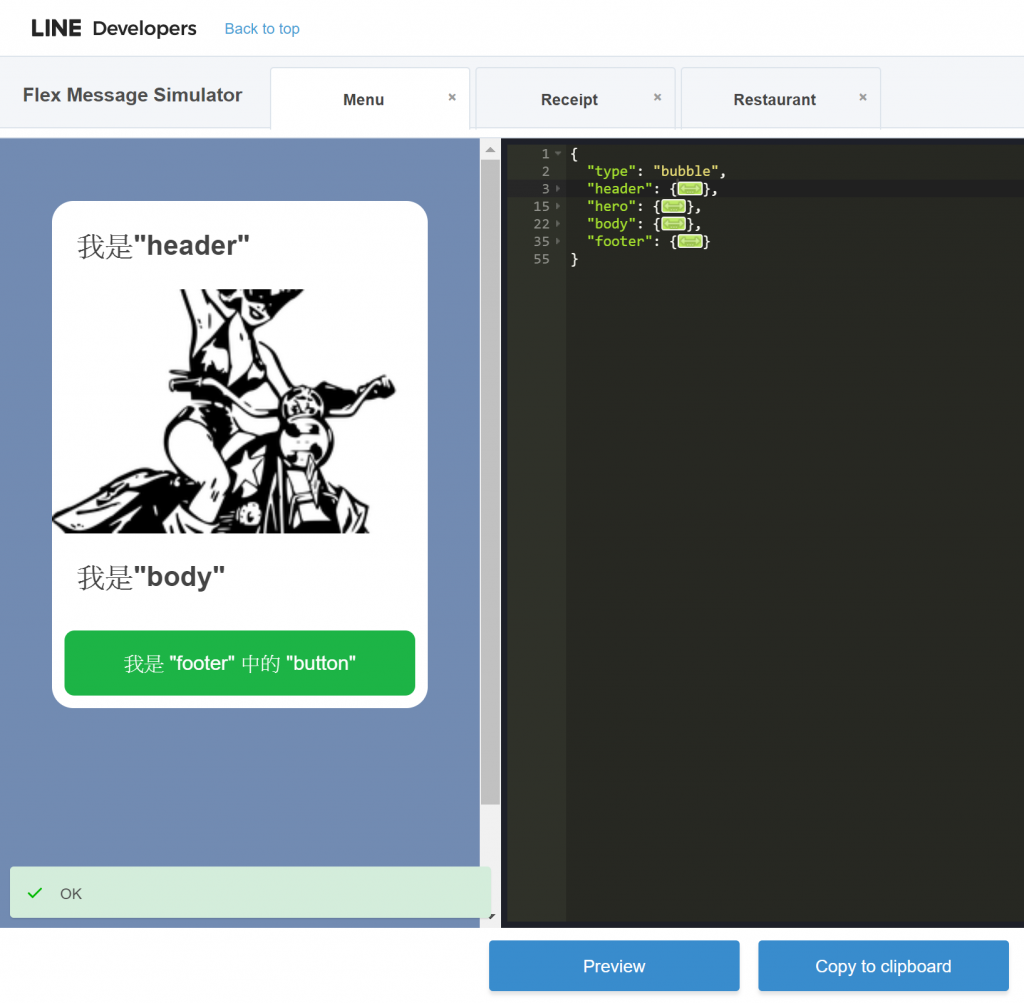The height and width of the screenshot is (1003, 1024).
Task: Click the "body" key in JSON editor
Action: pyautogui.click(x=611, y=224)
